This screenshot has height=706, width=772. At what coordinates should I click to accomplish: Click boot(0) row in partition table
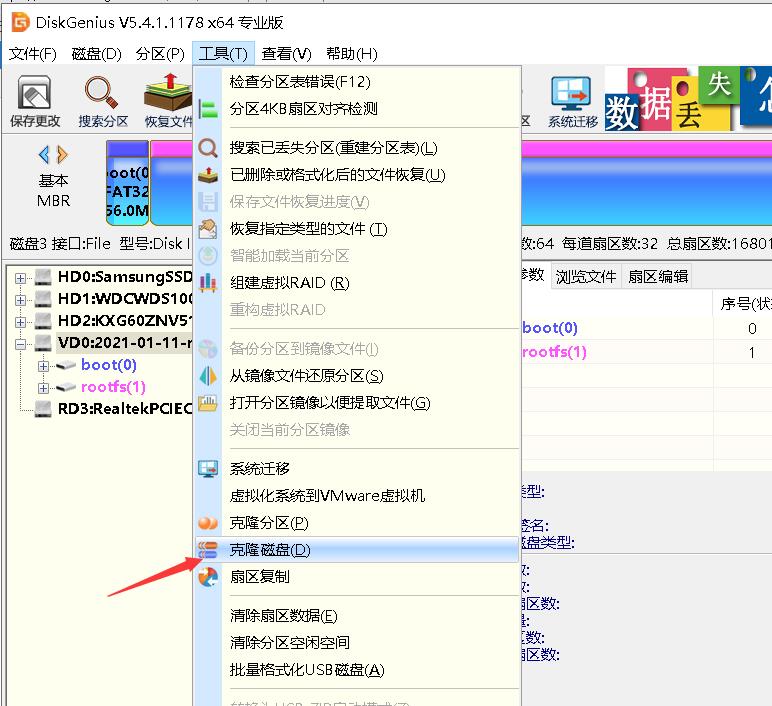click(x=646, y=328)
